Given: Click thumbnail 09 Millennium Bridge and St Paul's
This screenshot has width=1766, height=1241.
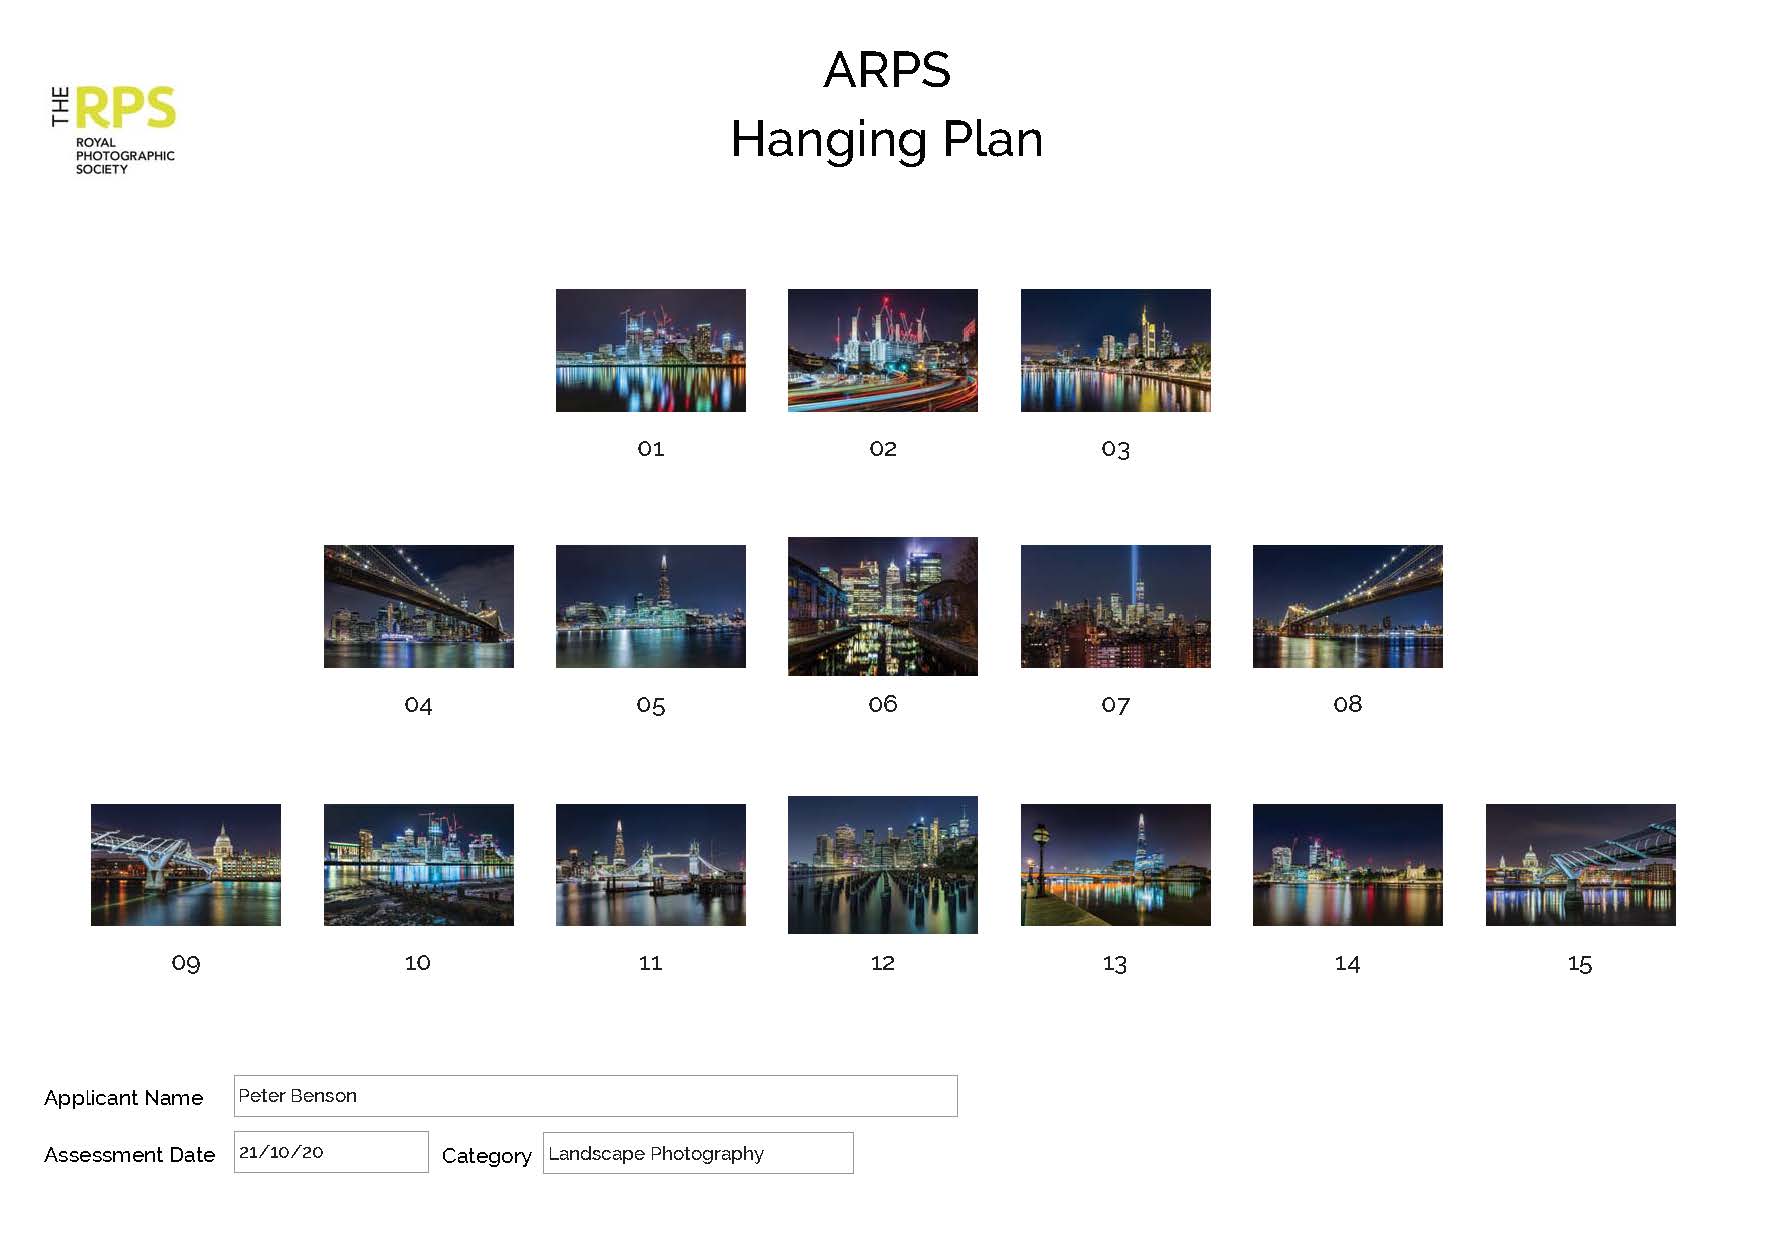Looking at the screenshot, I should point(185,864).
